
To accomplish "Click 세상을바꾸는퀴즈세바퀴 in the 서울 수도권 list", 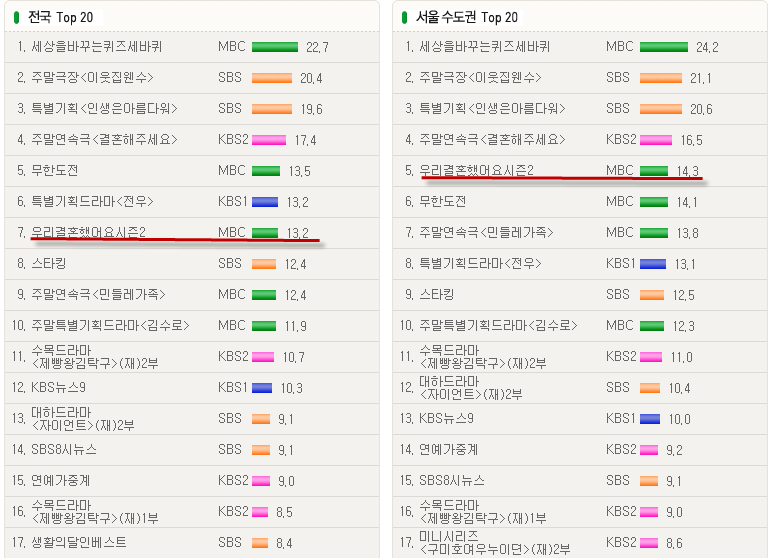I will (x=485, y=47).
